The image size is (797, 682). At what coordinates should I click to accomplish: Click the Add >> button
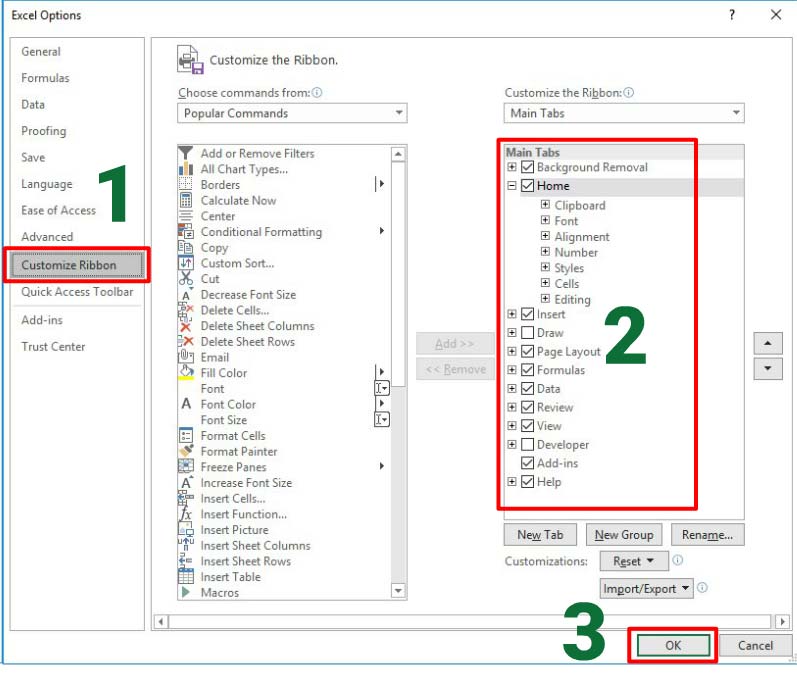[455, 344]
